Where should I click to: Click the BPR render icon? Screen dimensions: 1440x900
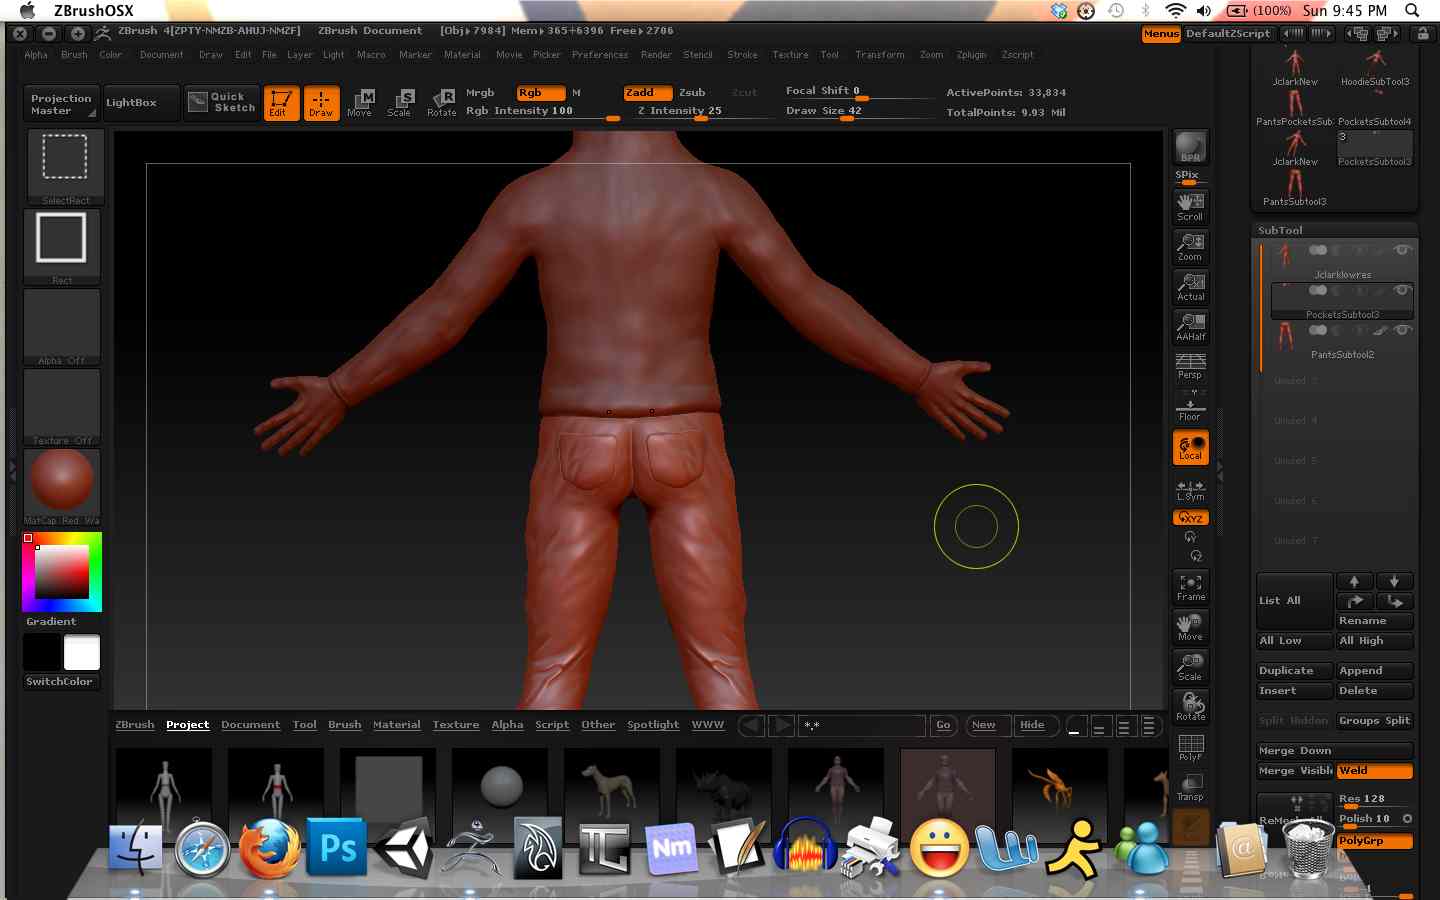1190,147
